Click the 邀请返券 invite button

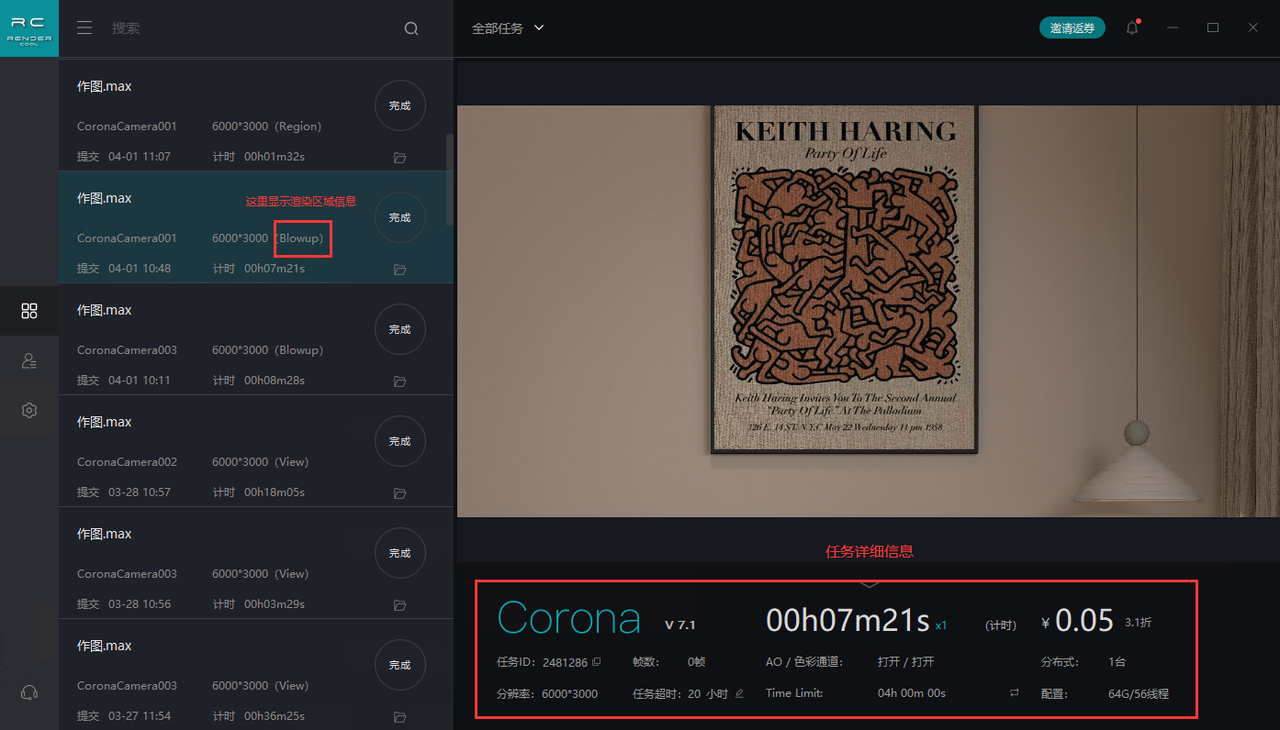pyautogui.click(x=1071, y=28)
